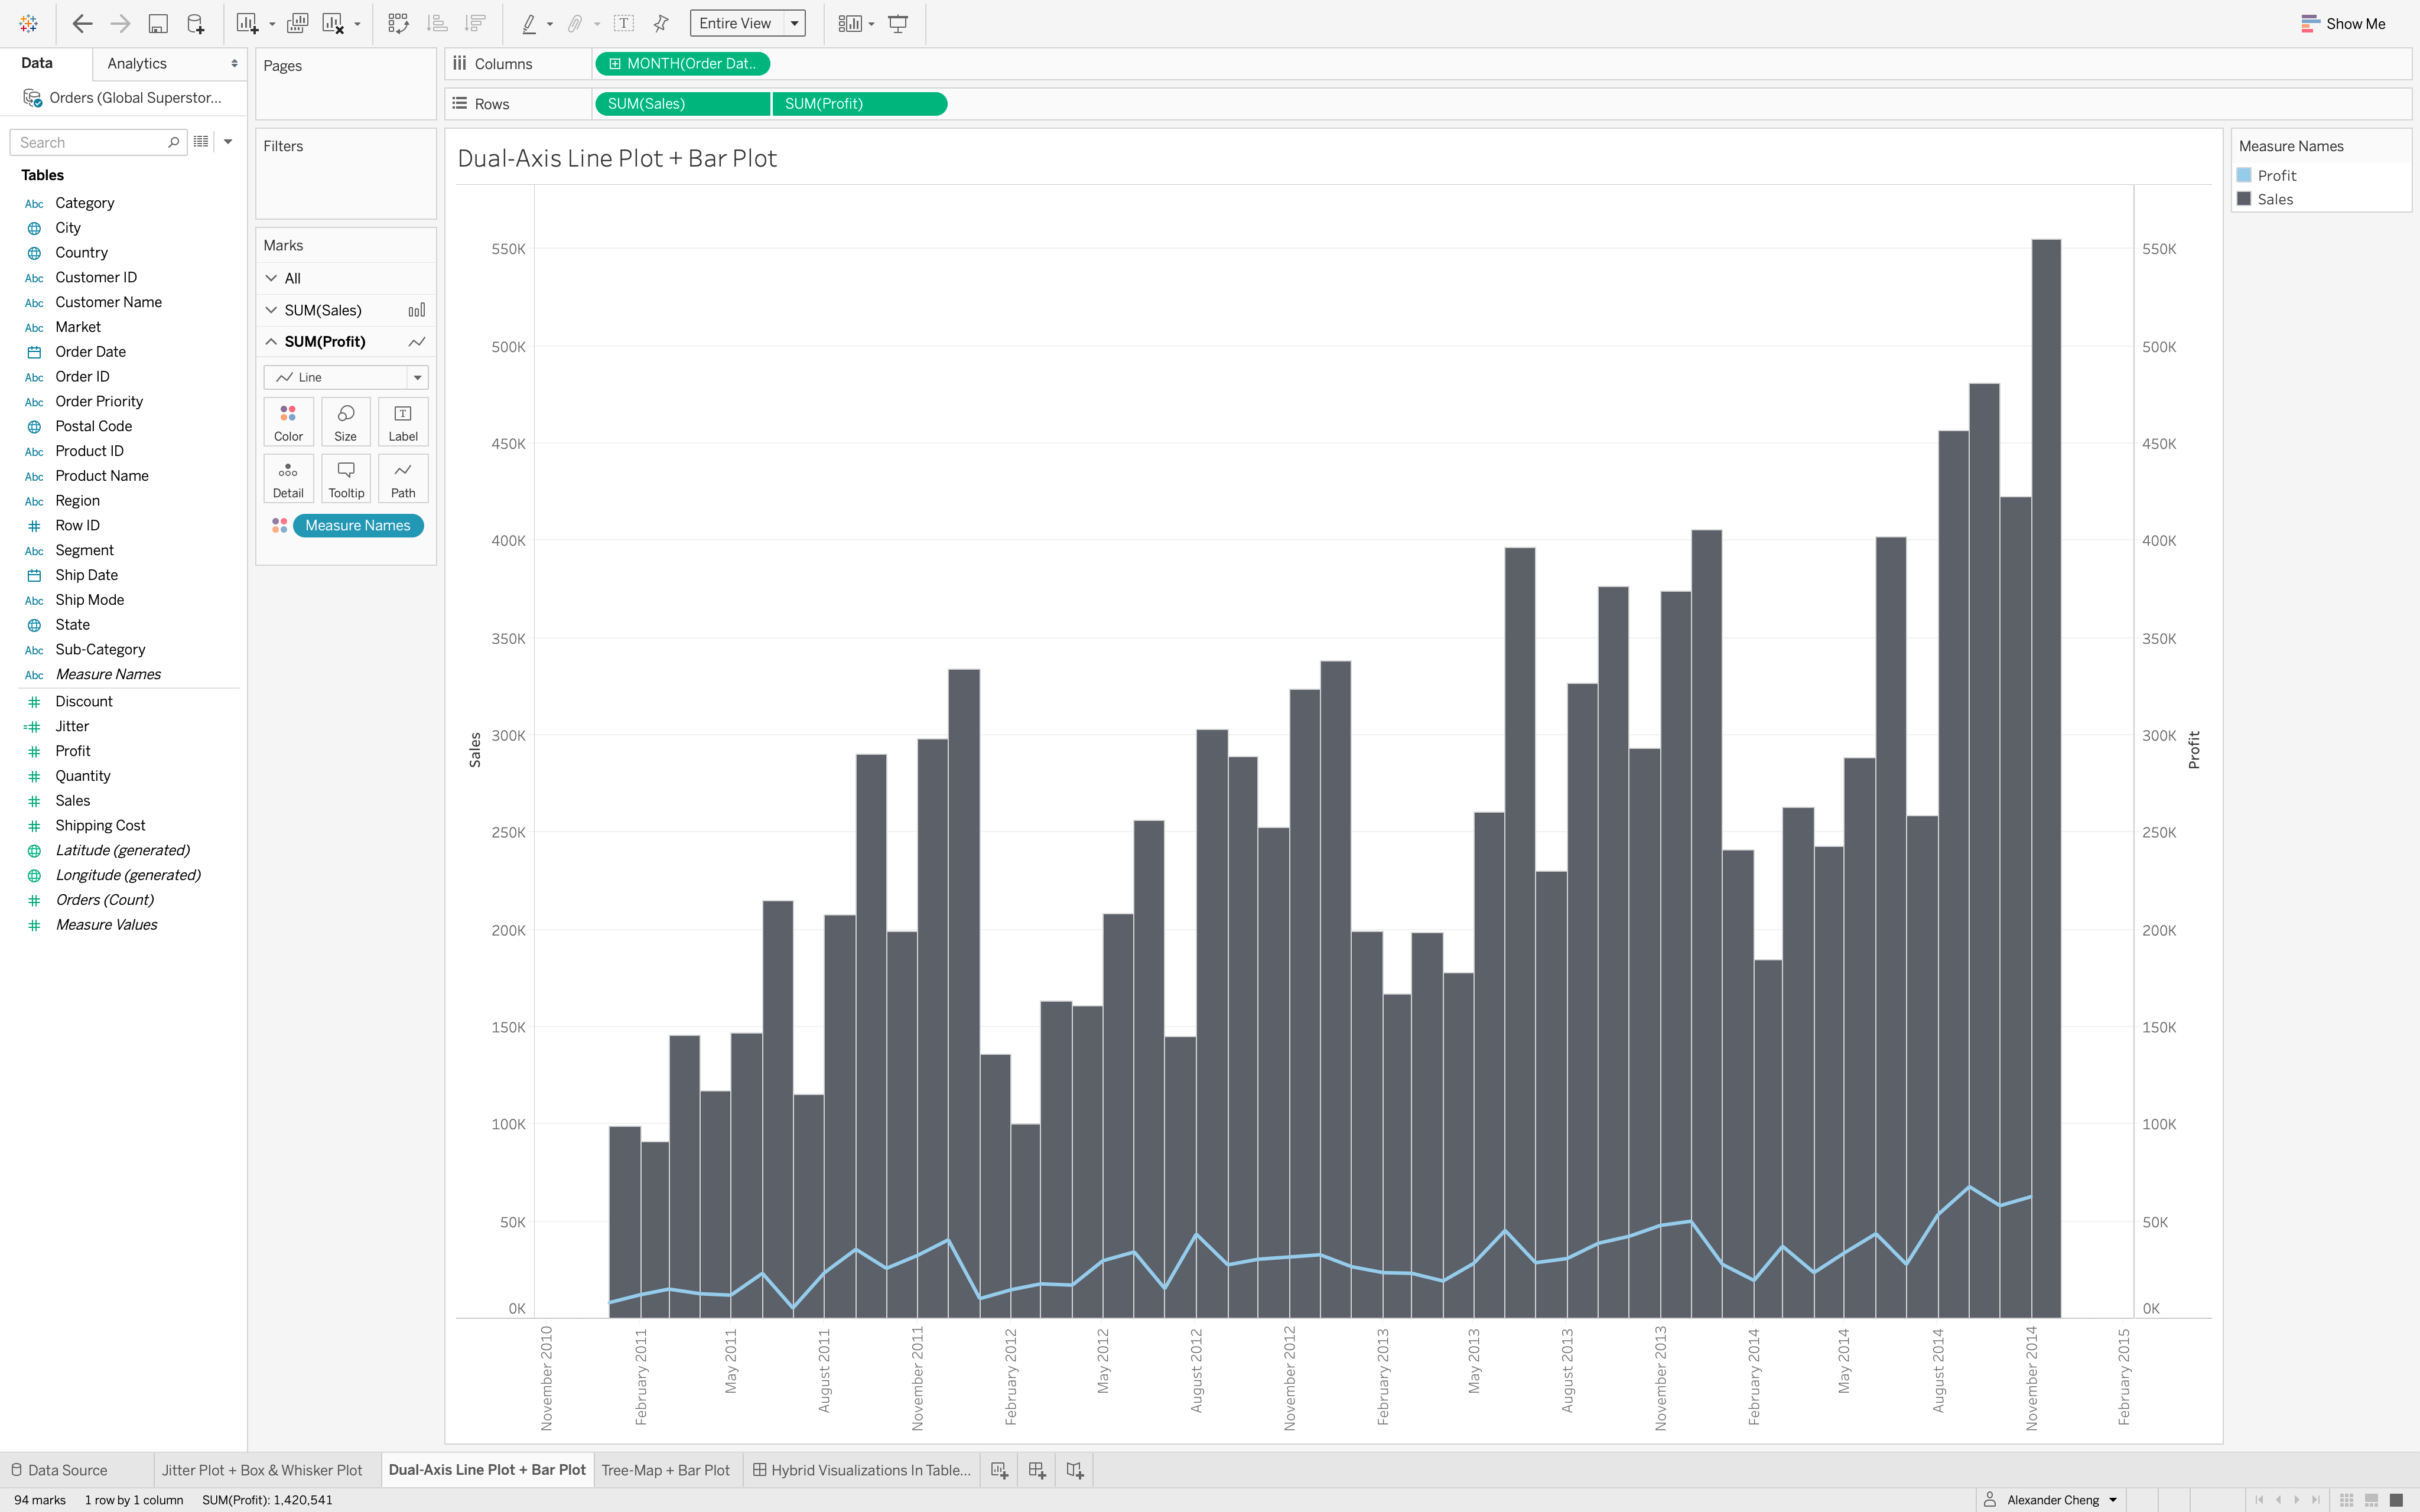
Task: Open the Highlight pen tool
Action: click(x=530, y=22)
